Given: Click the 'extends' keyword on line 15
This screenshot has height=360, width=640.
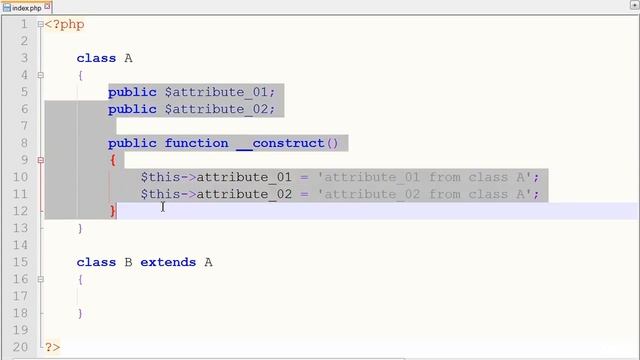Looking at the screenshot, I should [x=168, y=262].
